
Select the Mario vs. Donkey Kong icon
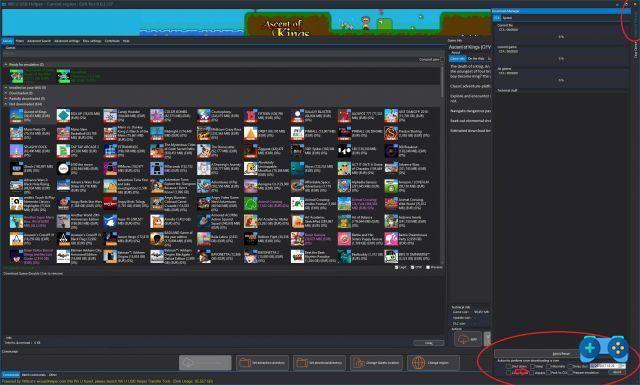pyautogui.click(x=110, y=133)
